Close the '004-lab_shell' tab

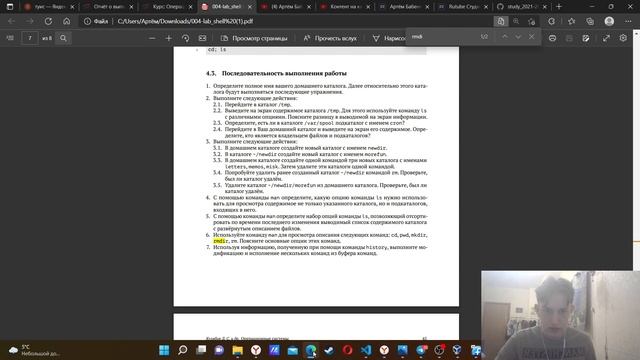(x=249, y=7)
